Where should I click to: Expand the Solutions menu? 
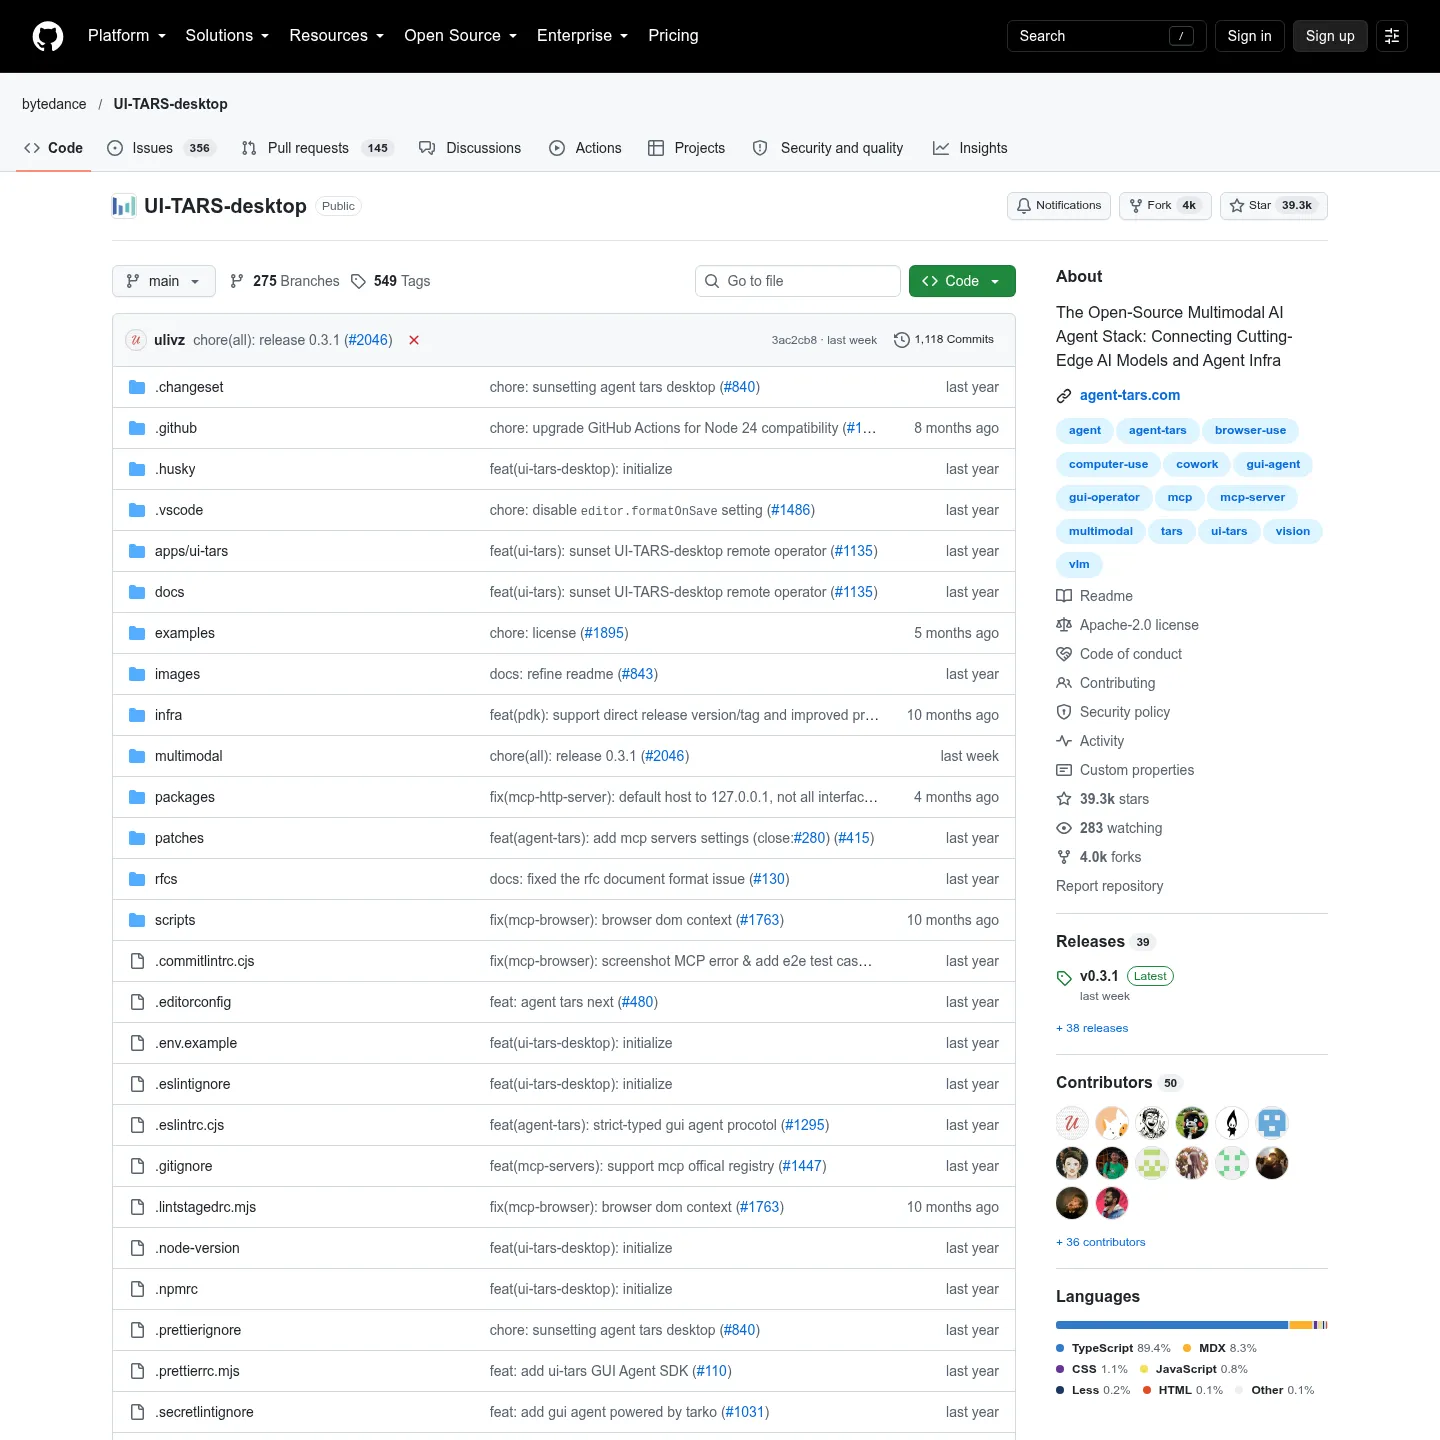227,36
